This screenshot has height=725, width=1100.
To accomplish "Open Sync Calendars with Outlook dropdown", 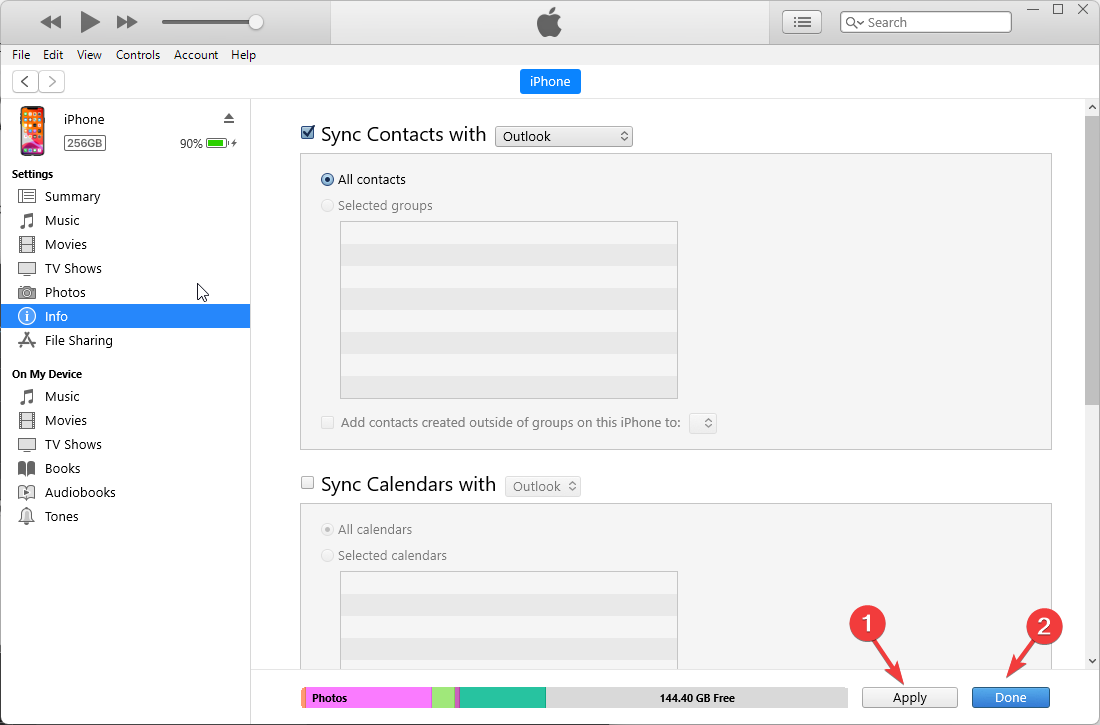I will tap(543, 486).
